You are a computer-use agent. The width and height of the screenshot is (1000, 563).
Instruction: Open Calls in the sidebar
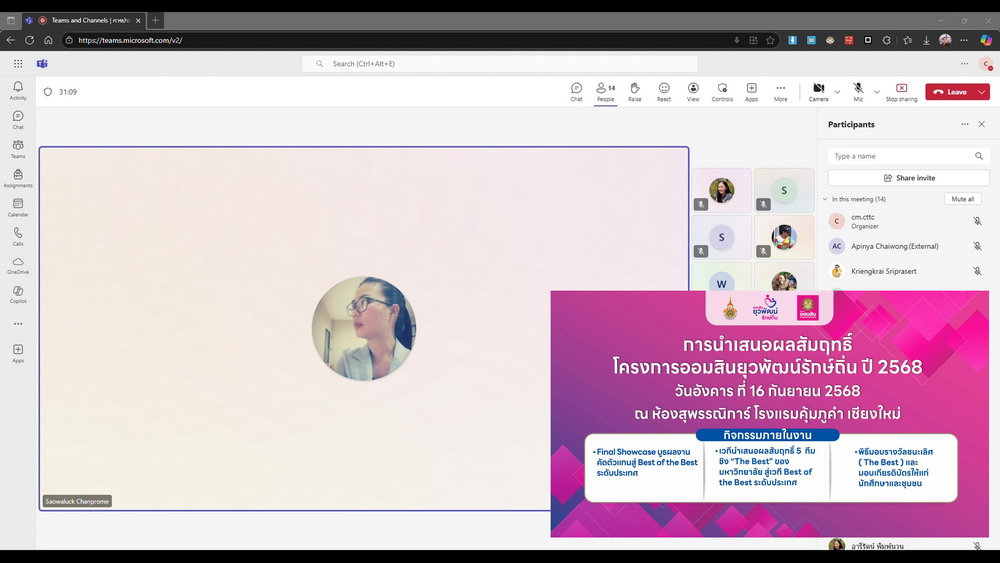(18, 237)
